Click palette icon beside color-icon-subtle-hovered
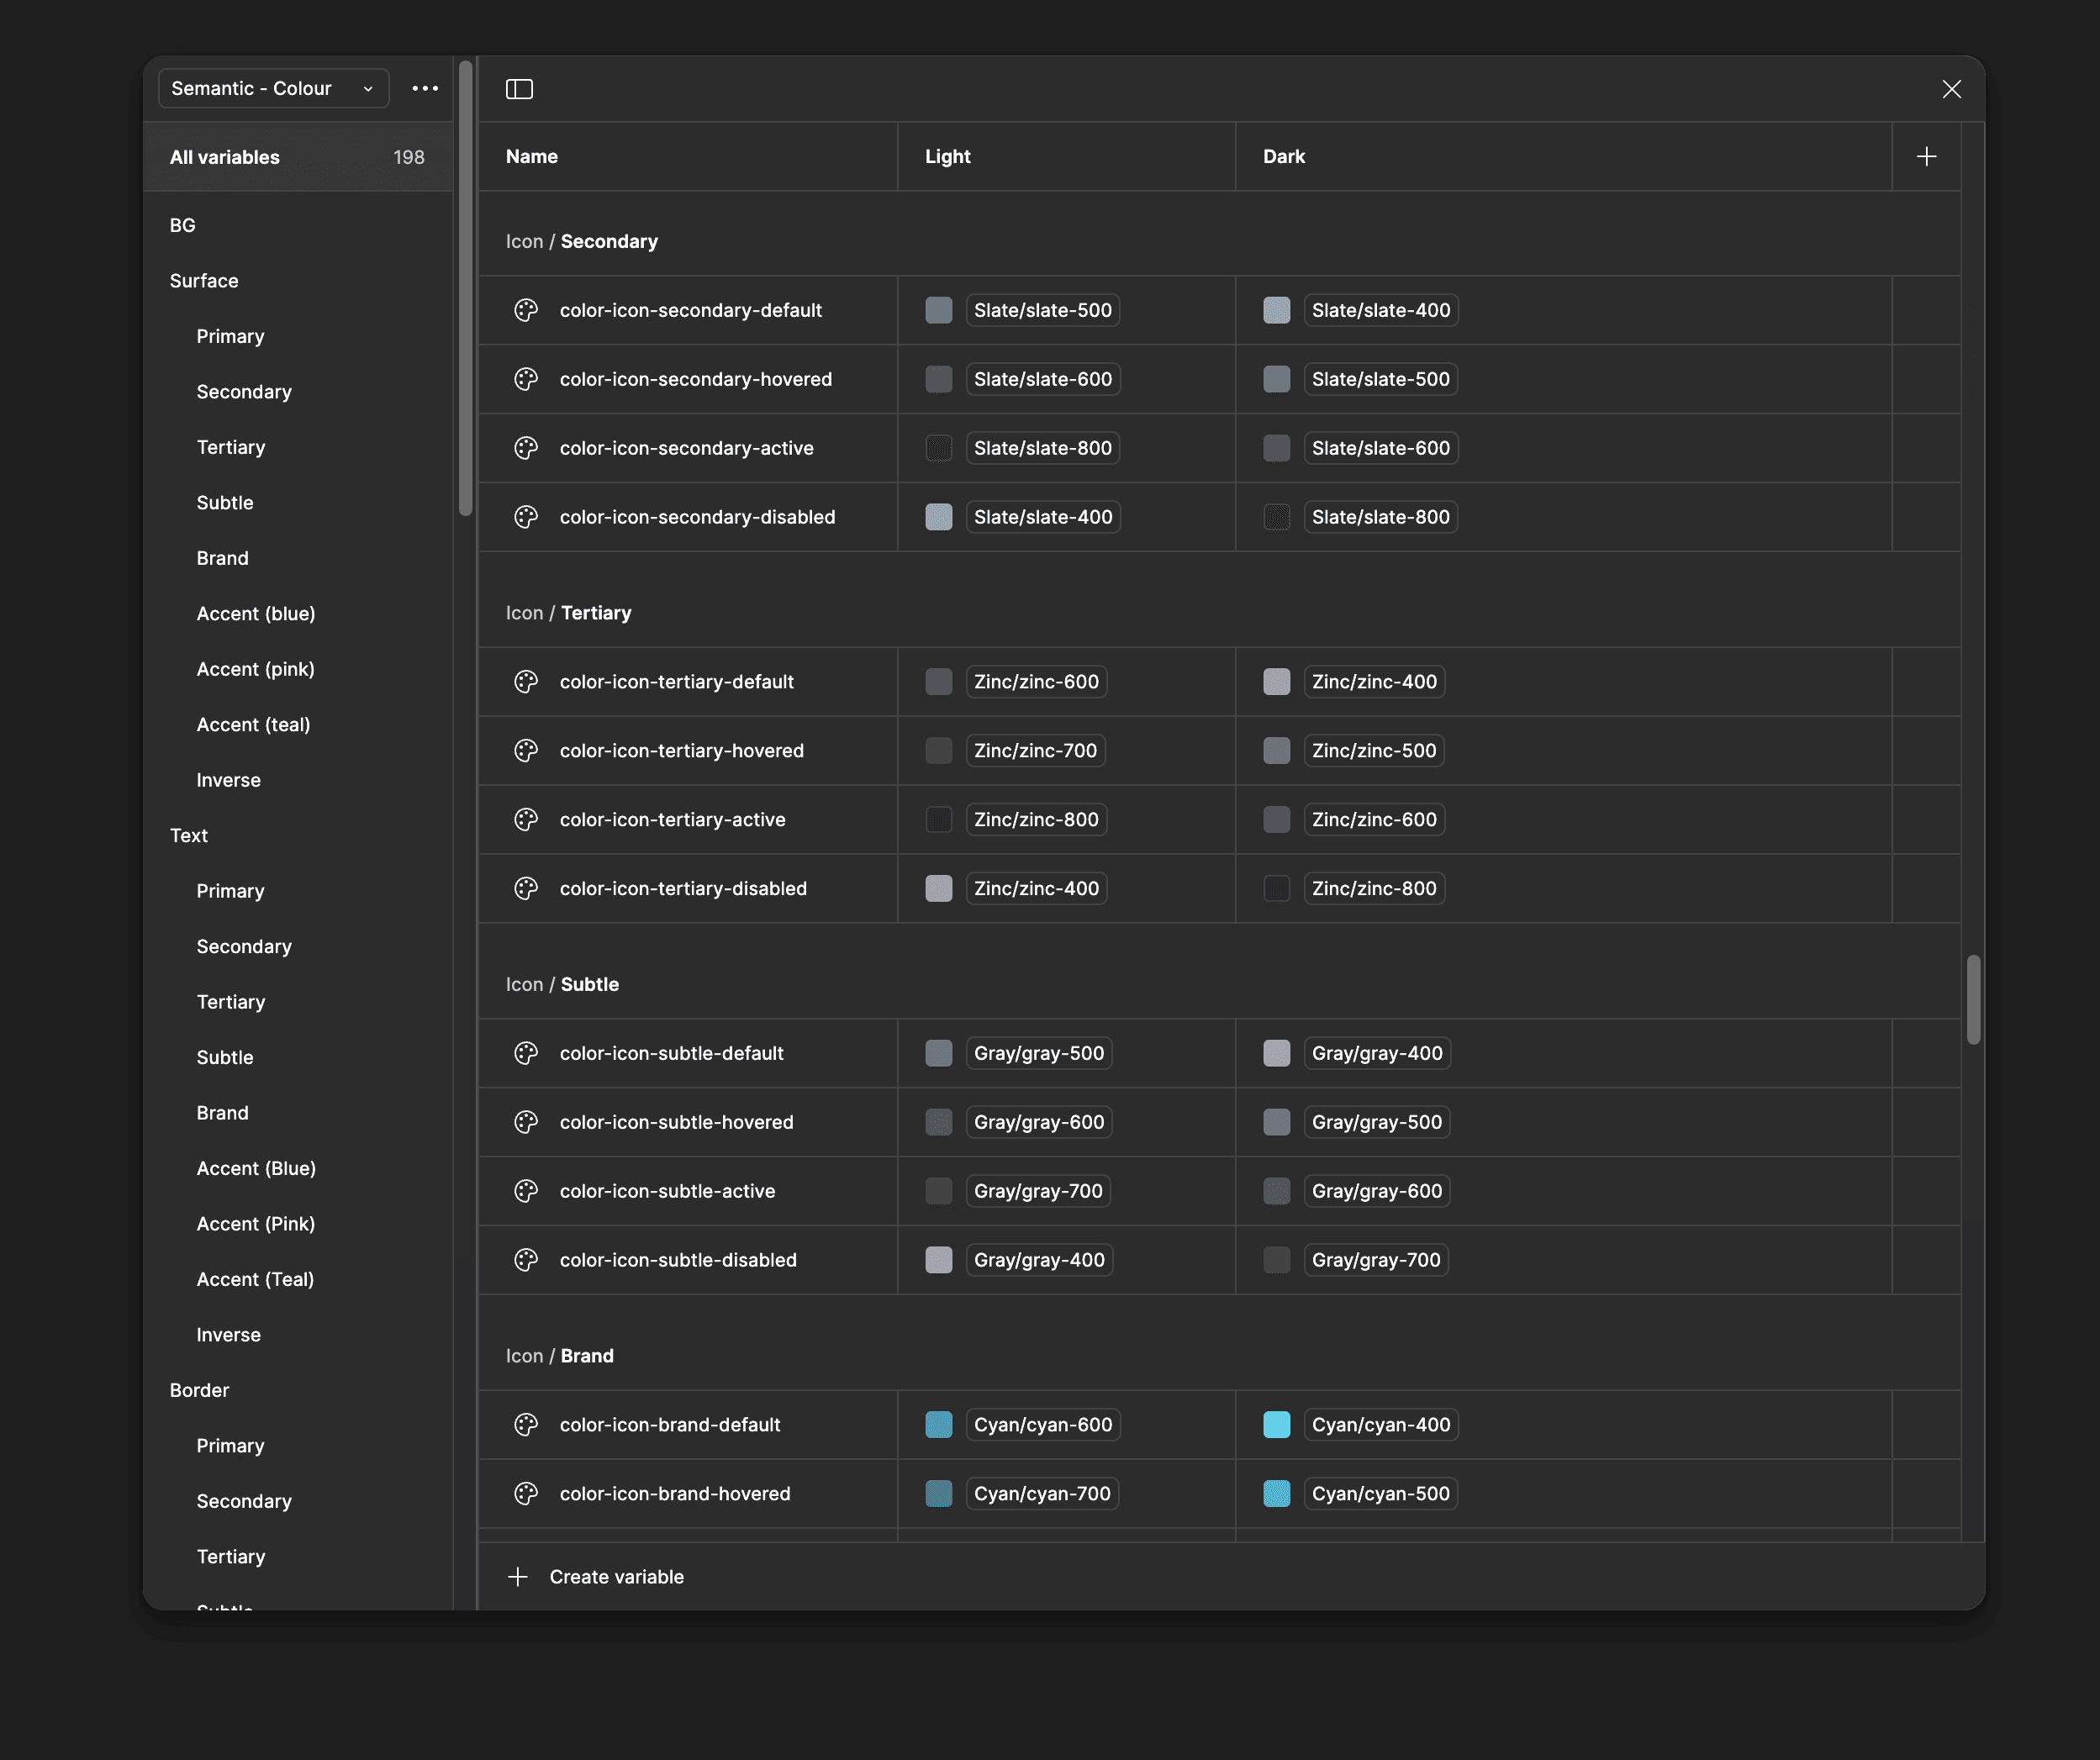Image resolution: width=2100 pixels, height=1760 pixels. pos(526,1122)
